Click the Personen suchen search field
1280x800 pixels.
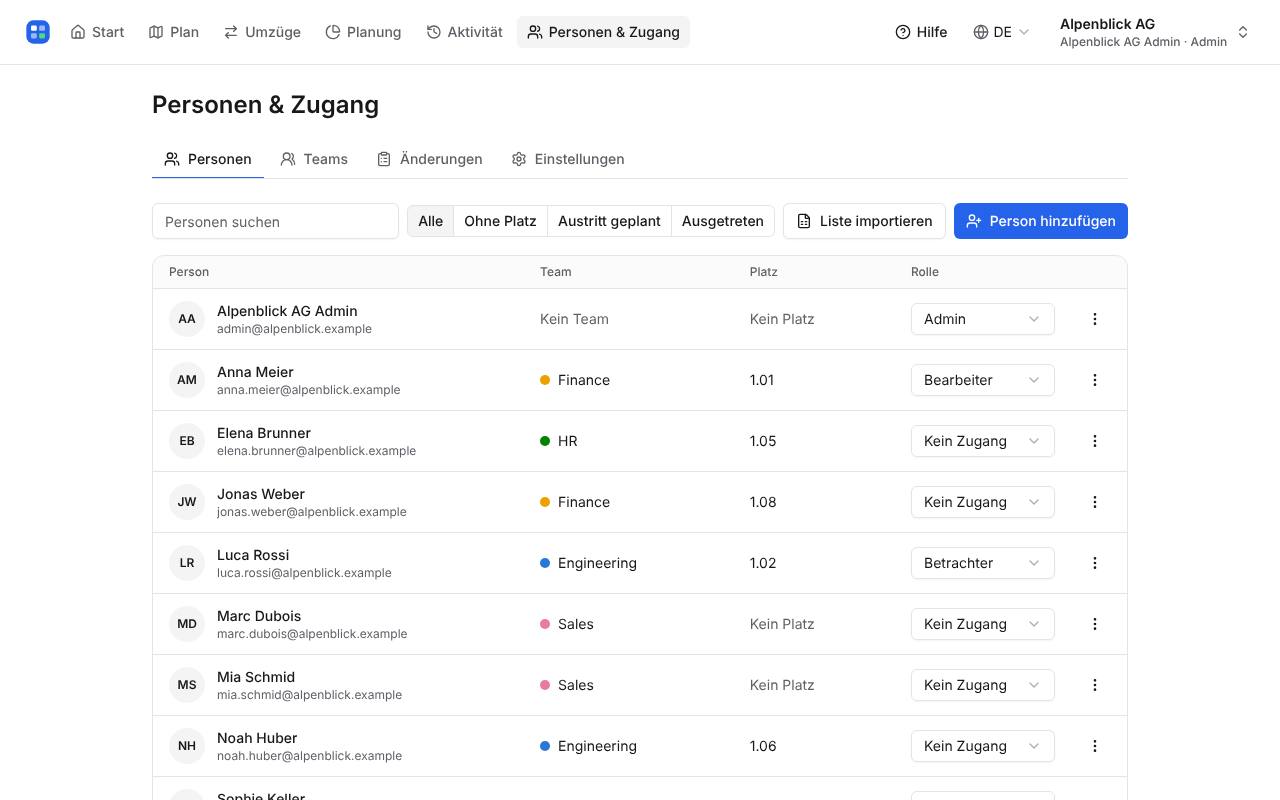click(275, 221)
